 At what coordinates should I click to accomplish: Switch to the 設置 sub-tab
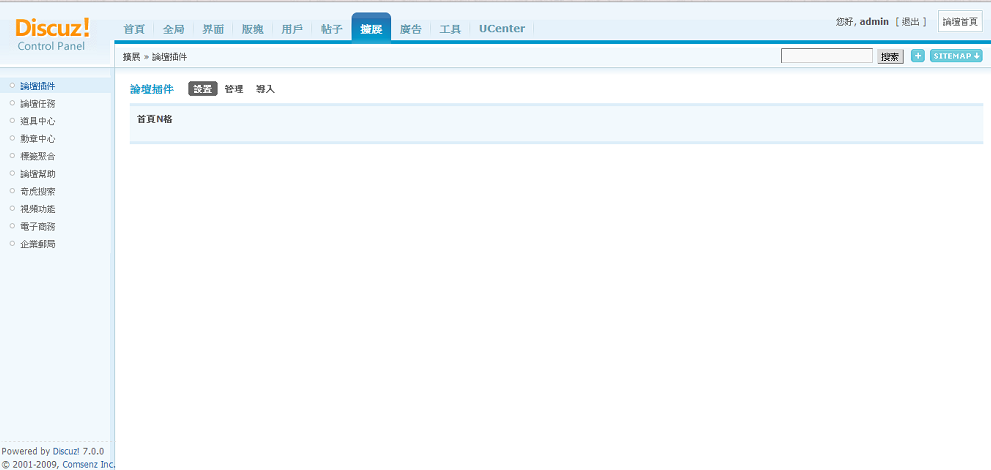(203, 89)
